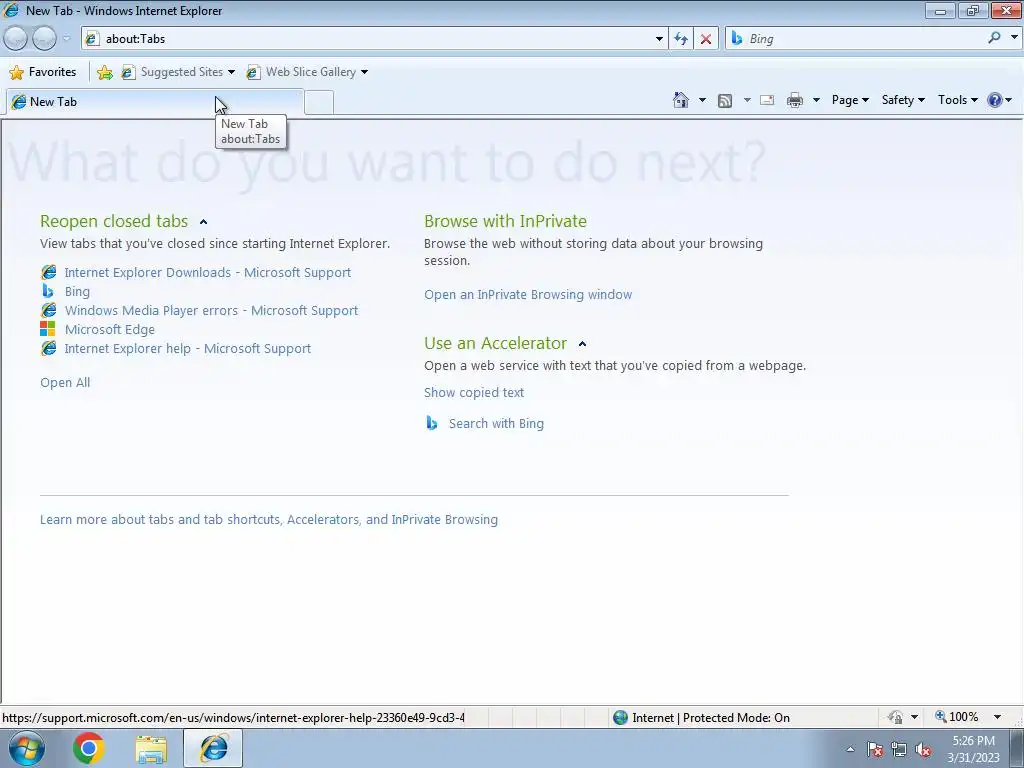This screenshot has width=1024, height=768.
Task: Click the magnifier Search icon
Action: coord(994,38)
